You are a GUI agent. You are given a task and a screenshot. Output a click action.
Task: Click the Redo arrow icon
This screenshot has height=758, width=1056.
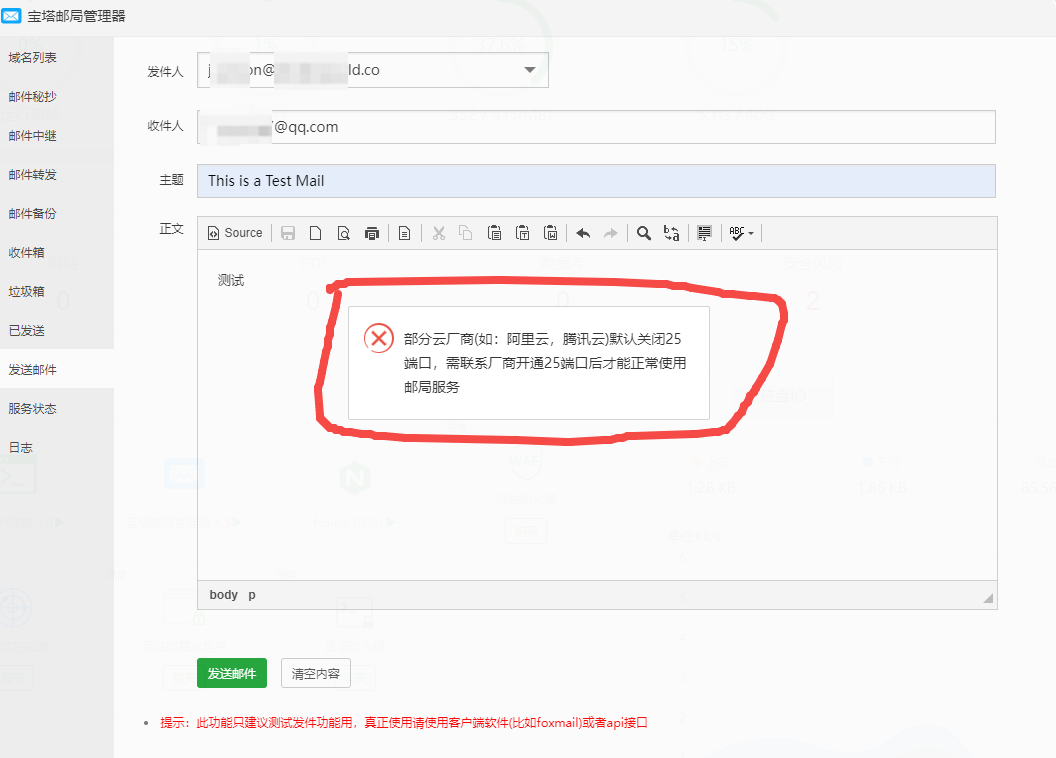(x=611, y=233)
